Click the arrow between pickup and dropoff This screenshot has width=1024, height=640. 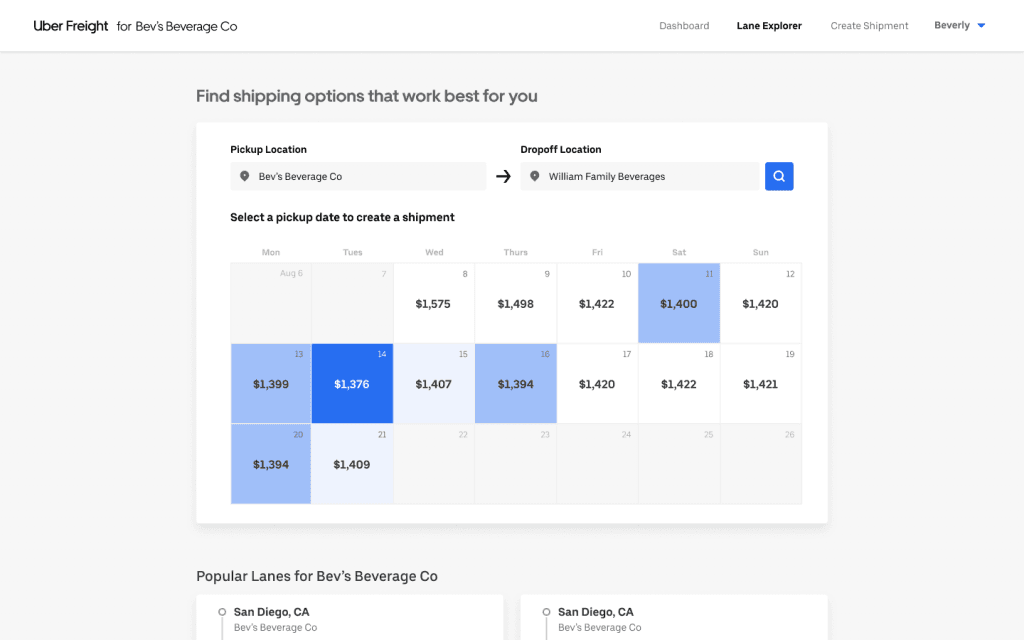tap(503, 177)
